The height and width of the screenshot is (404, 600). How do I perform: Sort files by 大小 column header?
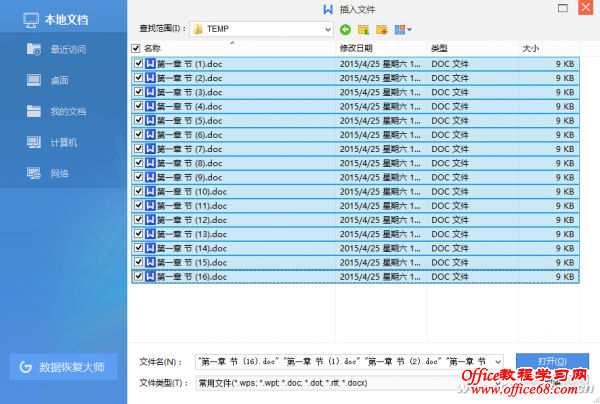click(531, 48)
